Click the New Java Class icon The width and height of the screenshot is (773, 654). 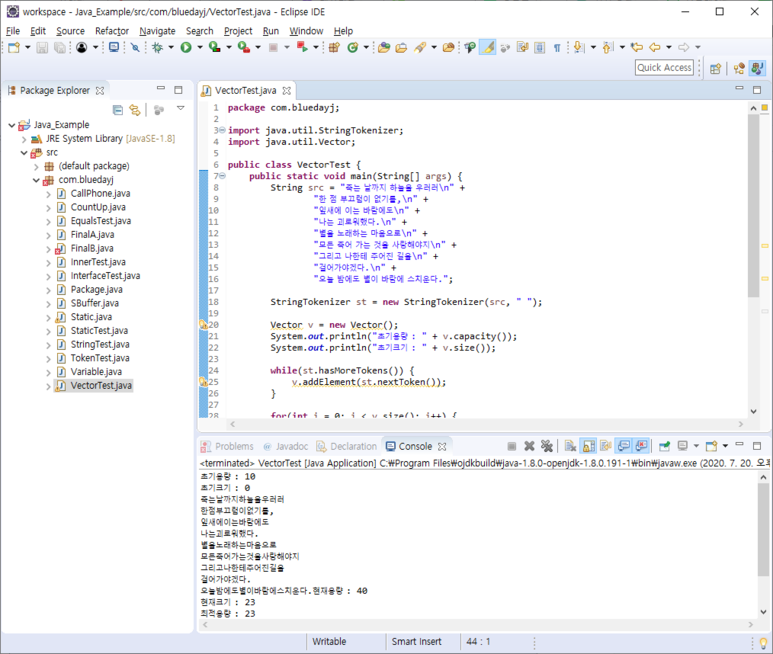(352, 47)
